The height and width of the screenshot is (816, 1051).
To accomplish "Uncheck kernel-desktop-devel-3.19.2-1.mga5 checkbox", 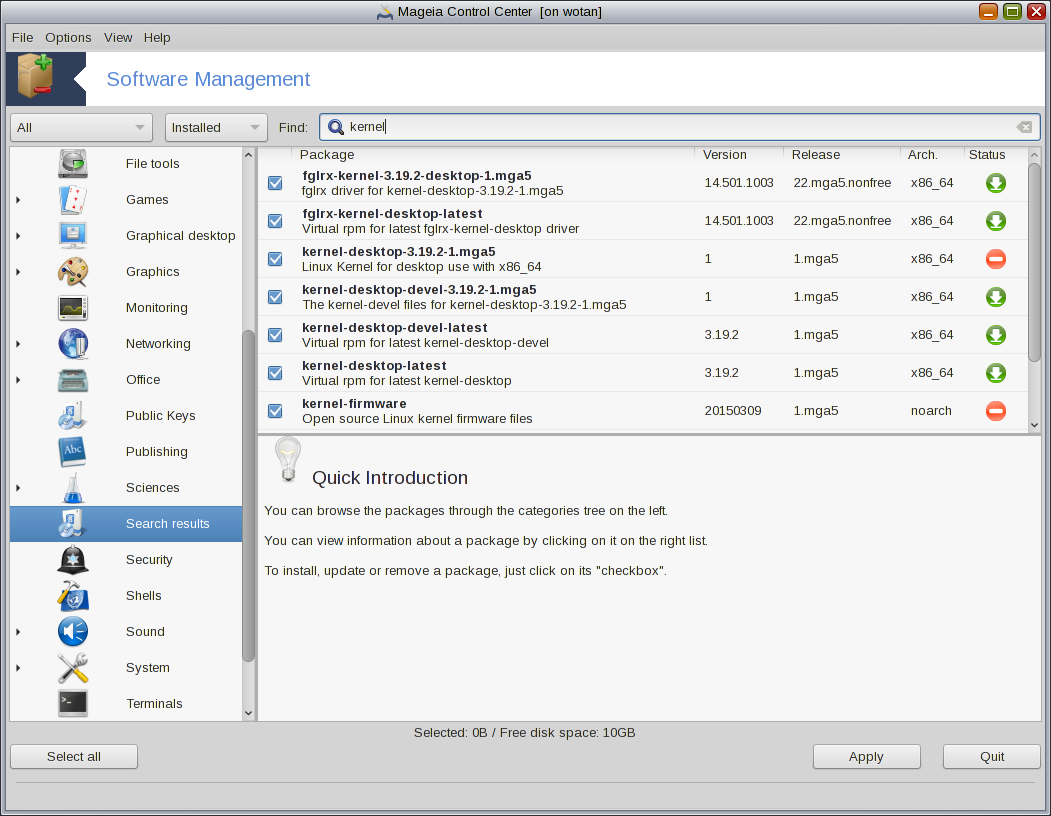I will point(275,297).
